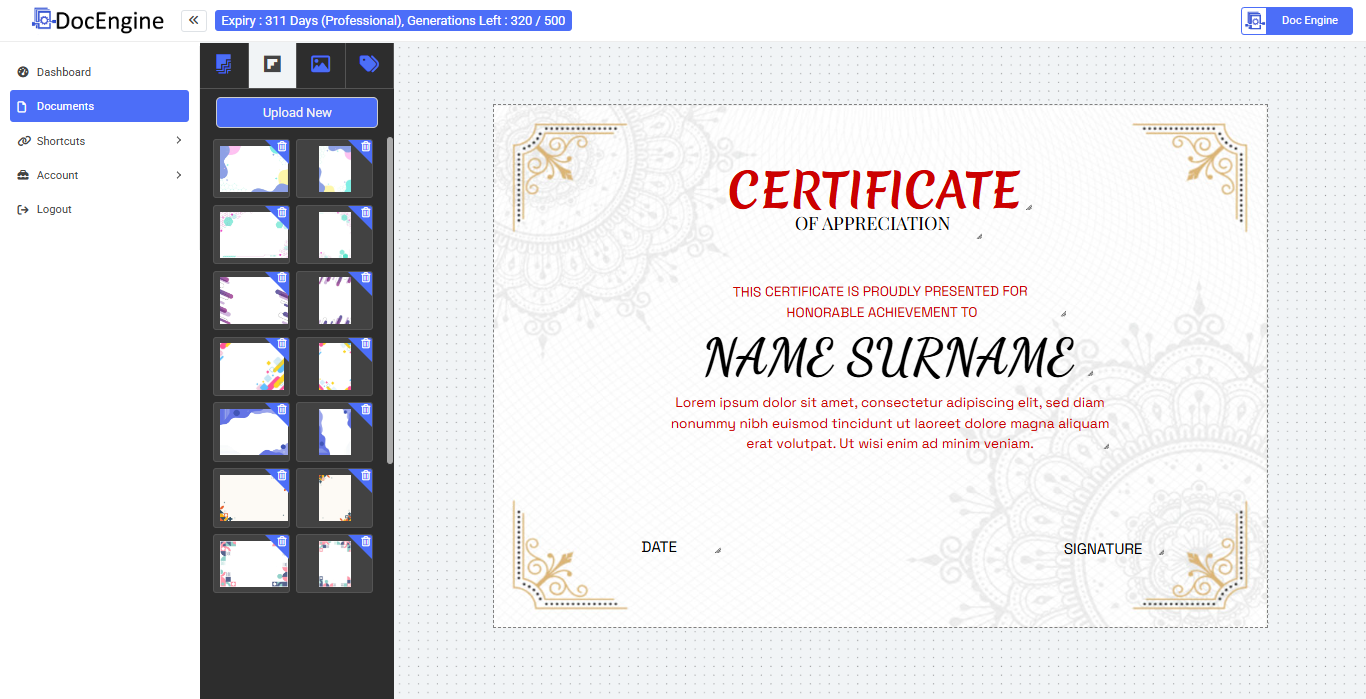
Task: Open the layers tab icon in panel
Action: (224, 65)
